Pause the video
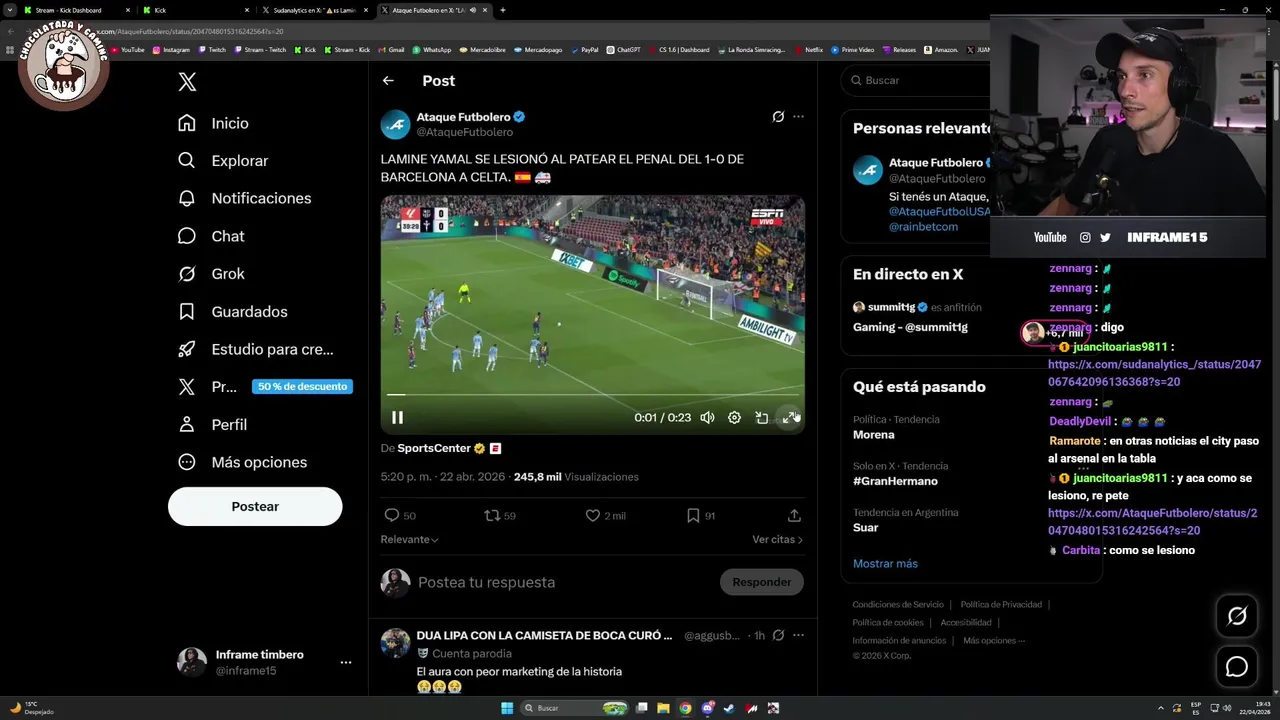This screenshot has height=720, width=1280. coord(397,417)
